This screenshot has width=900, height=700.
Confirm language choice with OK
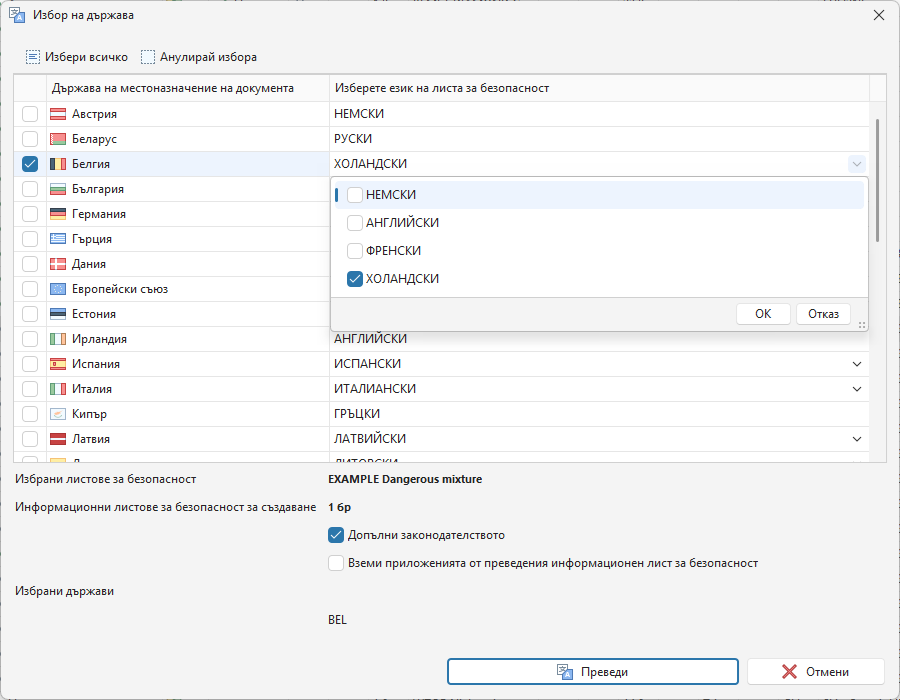(763, 314)
